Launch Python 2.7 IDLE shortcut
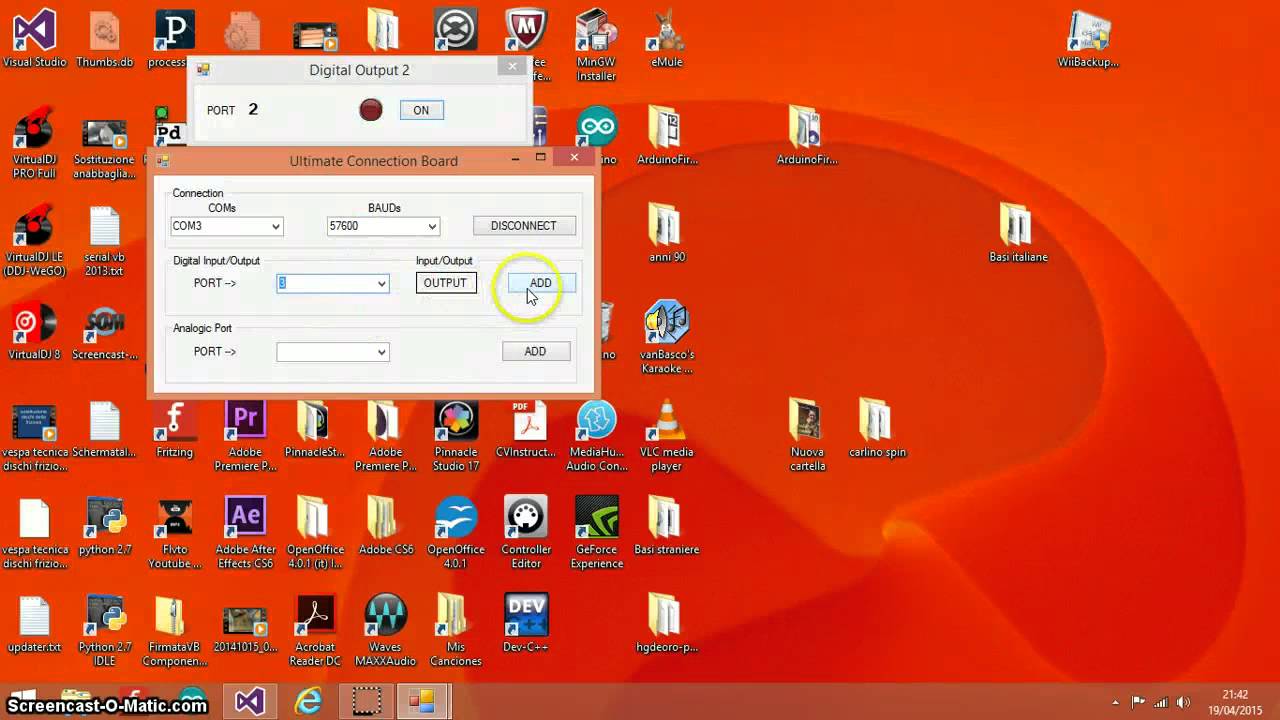This screenshot has width=1280, height=720. [x=105, y=631]
